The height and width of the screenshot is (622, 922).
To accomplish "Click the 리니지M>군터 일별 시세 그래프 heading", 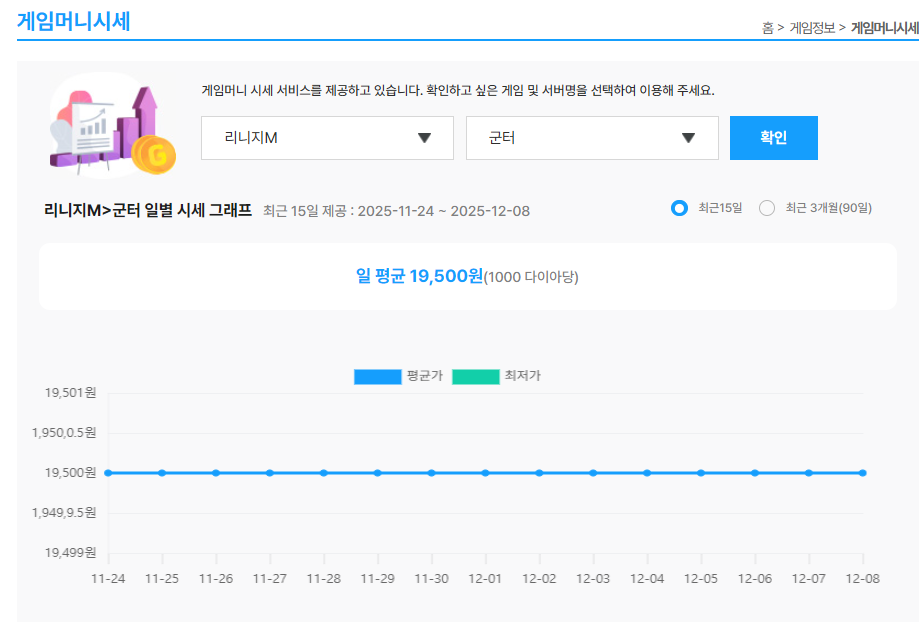I will click(148, 210).
